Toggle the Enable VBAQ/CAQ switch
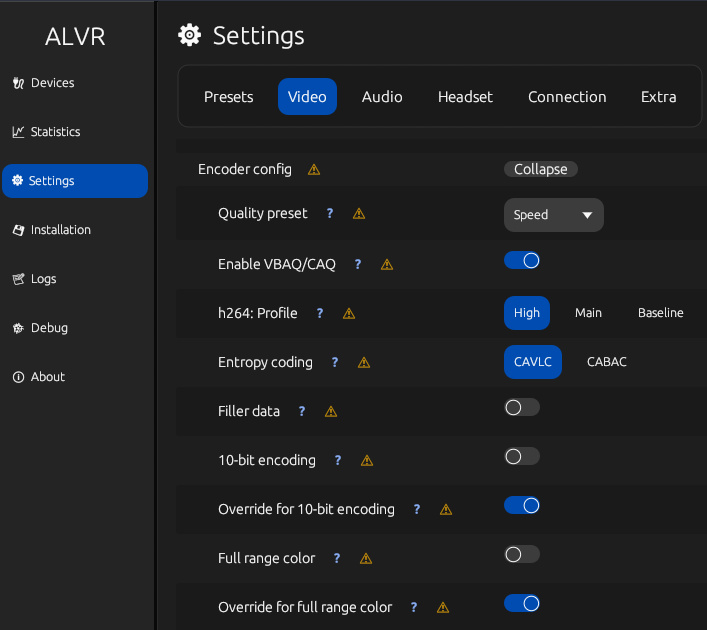Image resolution: width=707 pixels, height=630 pixels. click(522, 260)
